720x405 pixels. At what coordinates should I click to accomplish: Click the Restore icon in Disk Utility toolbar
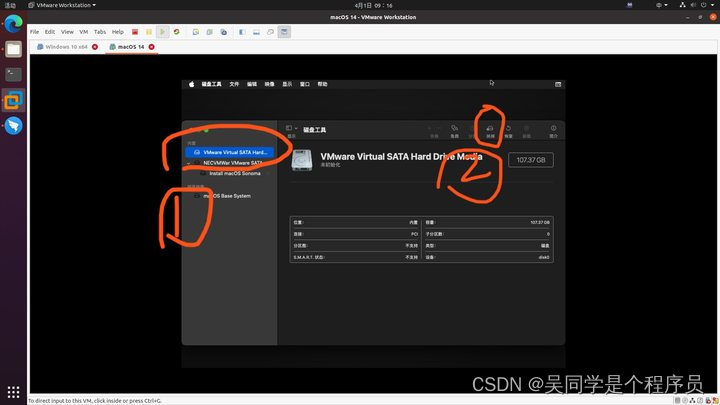click(x=508, y=128)
